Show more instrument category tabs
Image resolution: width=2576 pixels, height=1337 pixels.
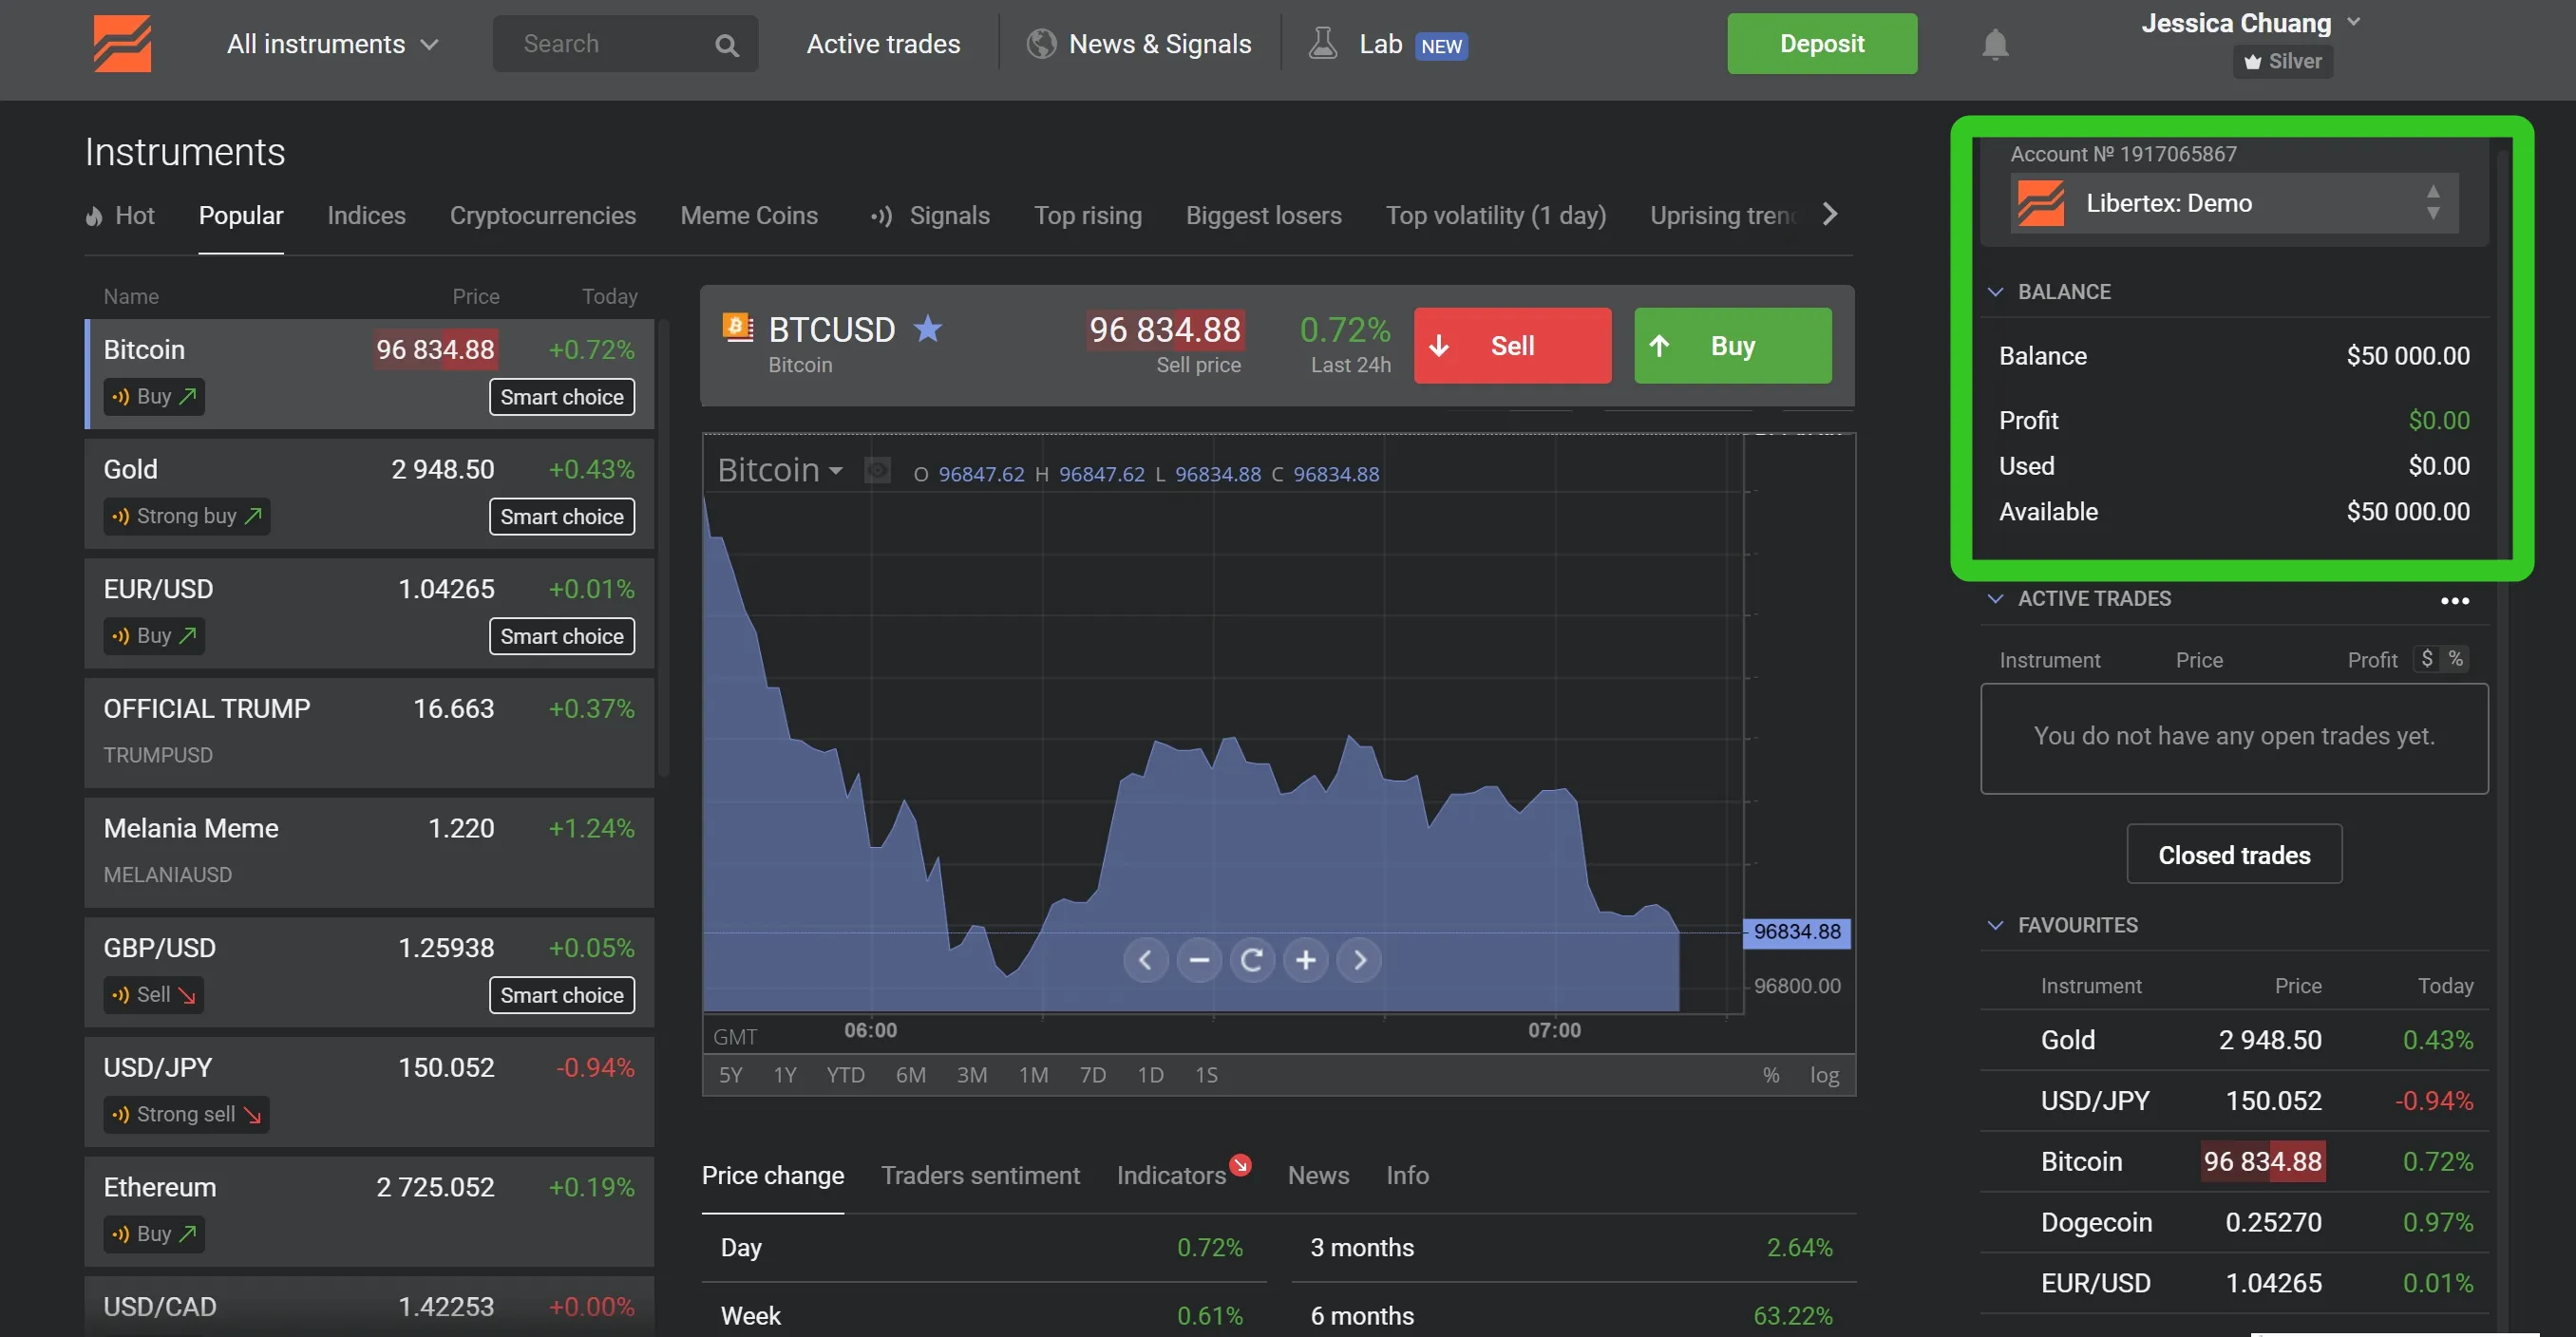pos(1830,214)
